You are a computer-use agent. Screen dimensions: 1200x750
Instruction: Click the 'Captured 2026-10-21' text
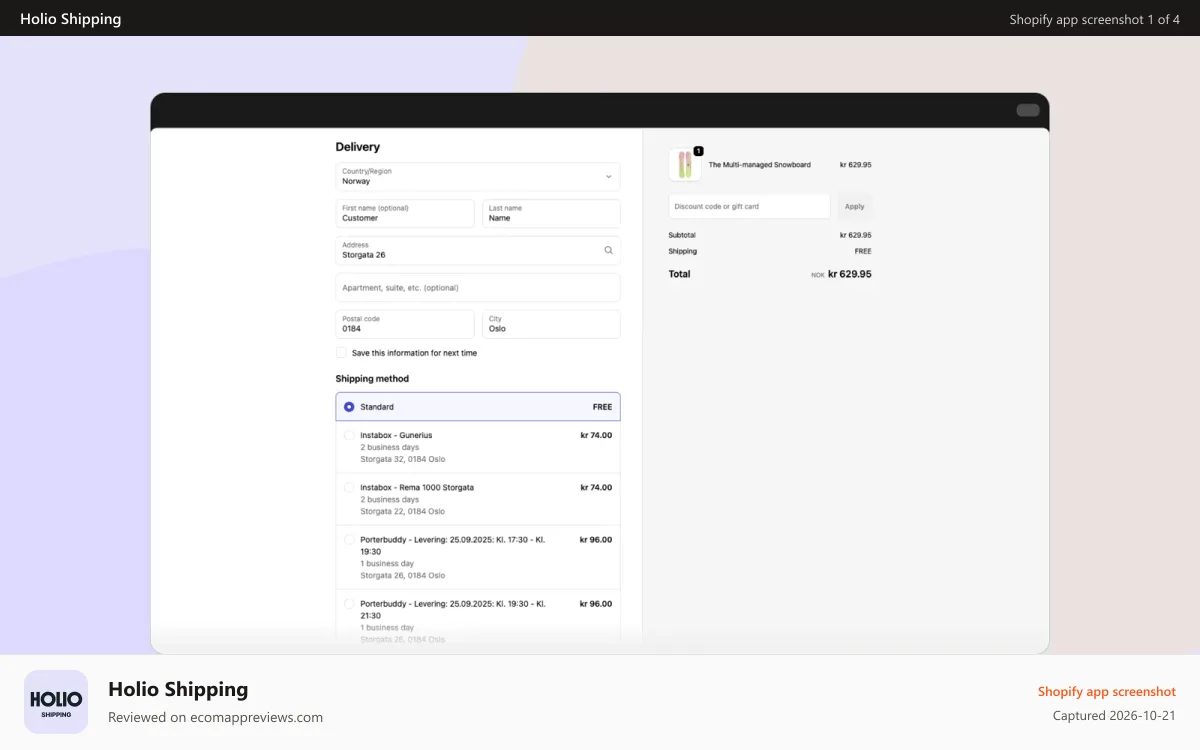[1114, 716]
